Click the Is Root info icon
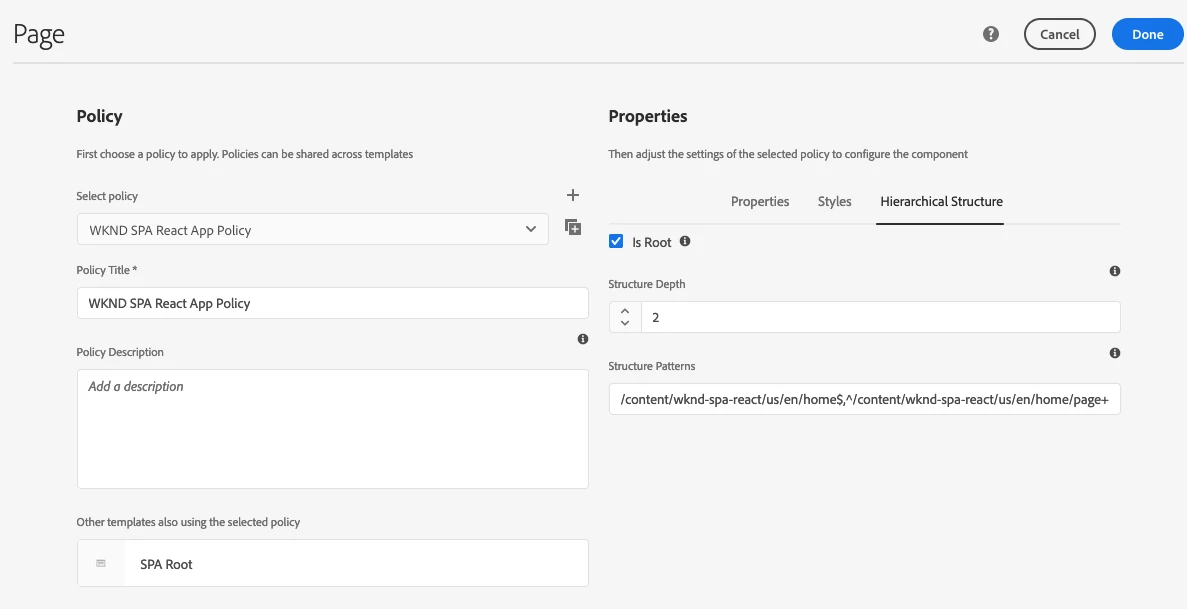 point(685,242)
